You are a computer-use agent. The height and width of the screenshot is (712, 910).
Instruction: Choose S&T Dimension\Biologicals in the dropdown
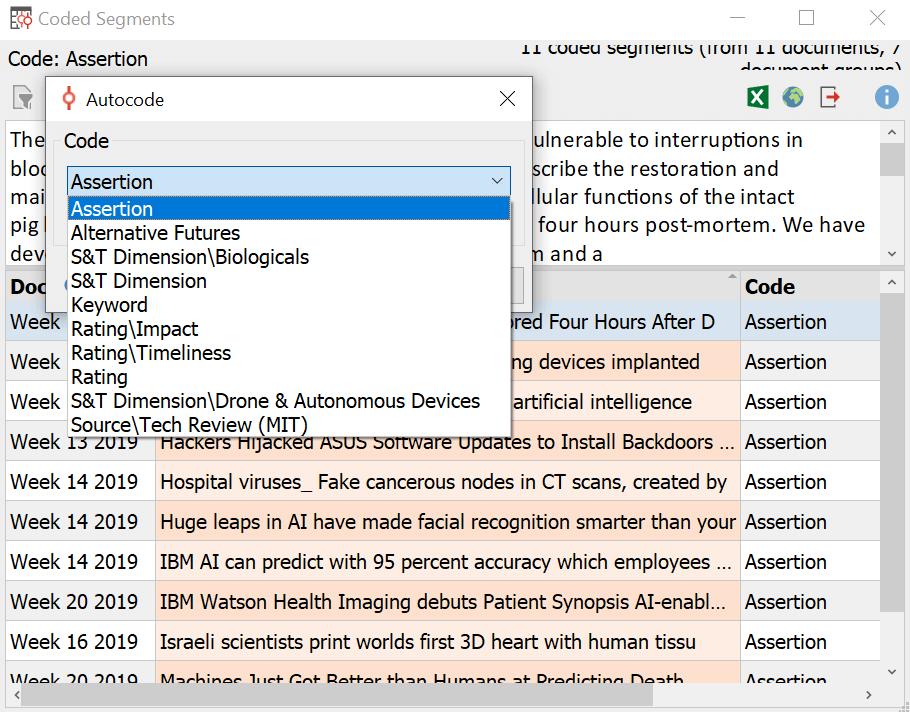[x=190, y=257]
